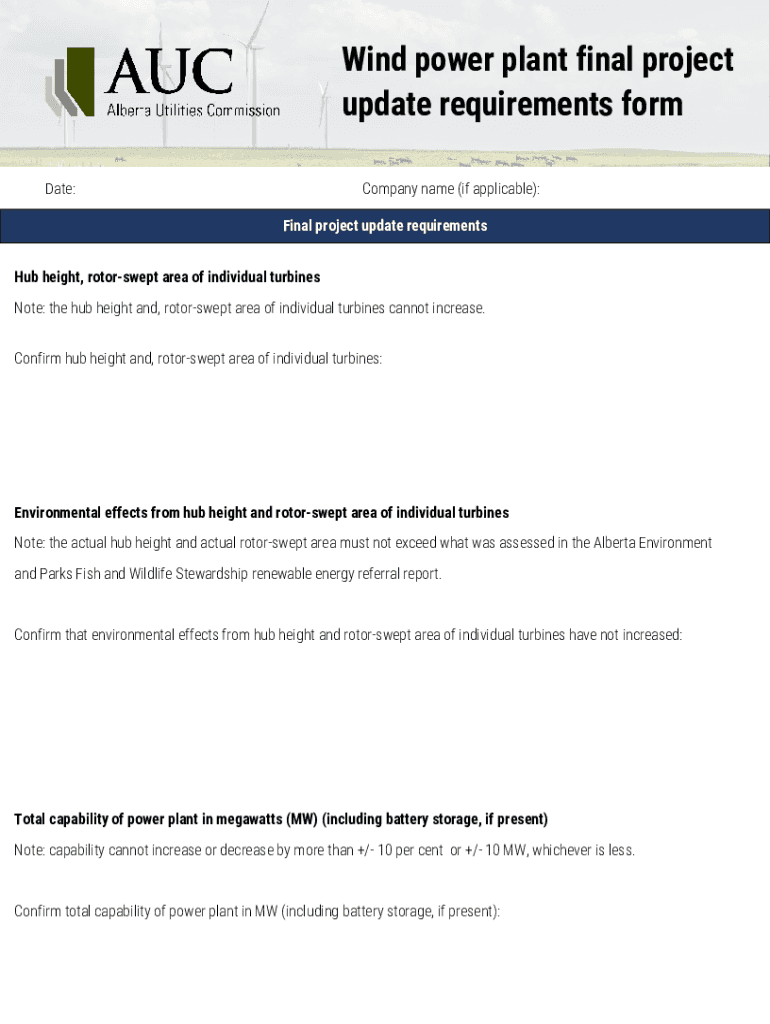Click the Date input field
770x1024 pixels.
(x=200, y=189)
